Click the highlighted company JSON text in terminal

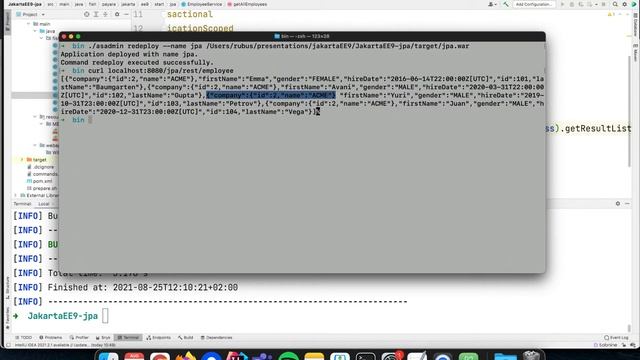coord(271,95)
